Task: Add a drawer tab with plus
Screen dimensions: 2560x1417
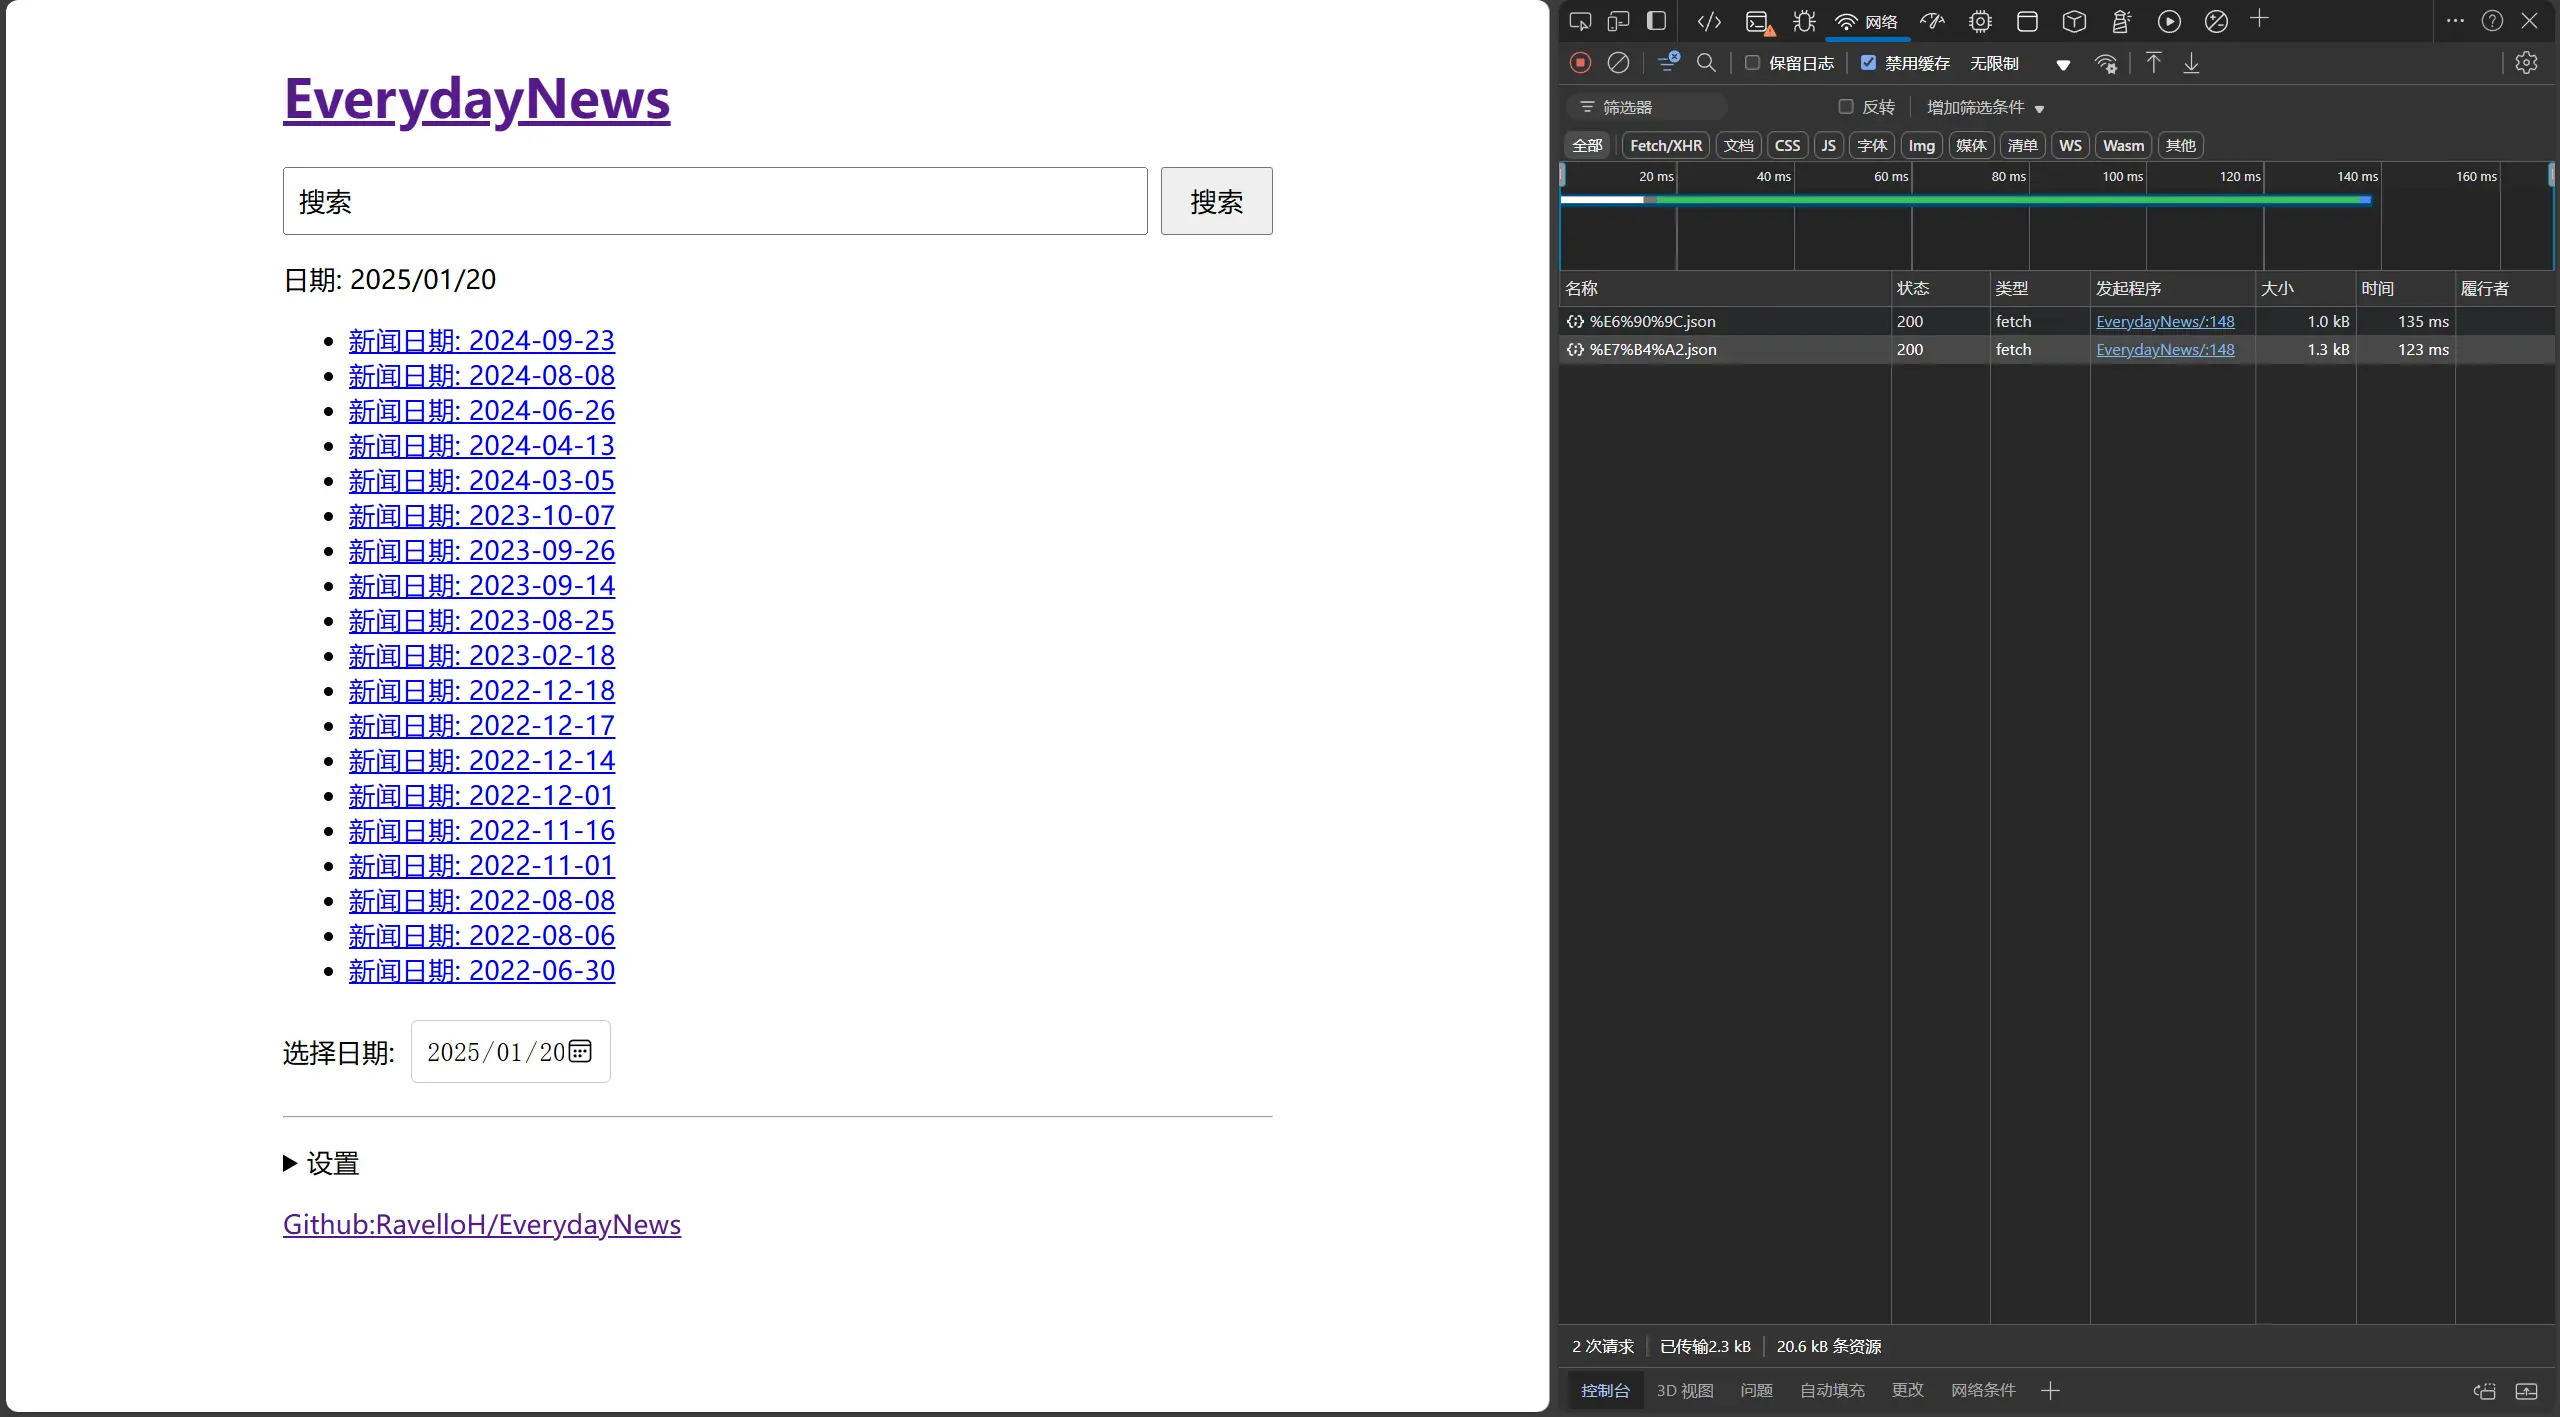Action: coord(2050,1391)
